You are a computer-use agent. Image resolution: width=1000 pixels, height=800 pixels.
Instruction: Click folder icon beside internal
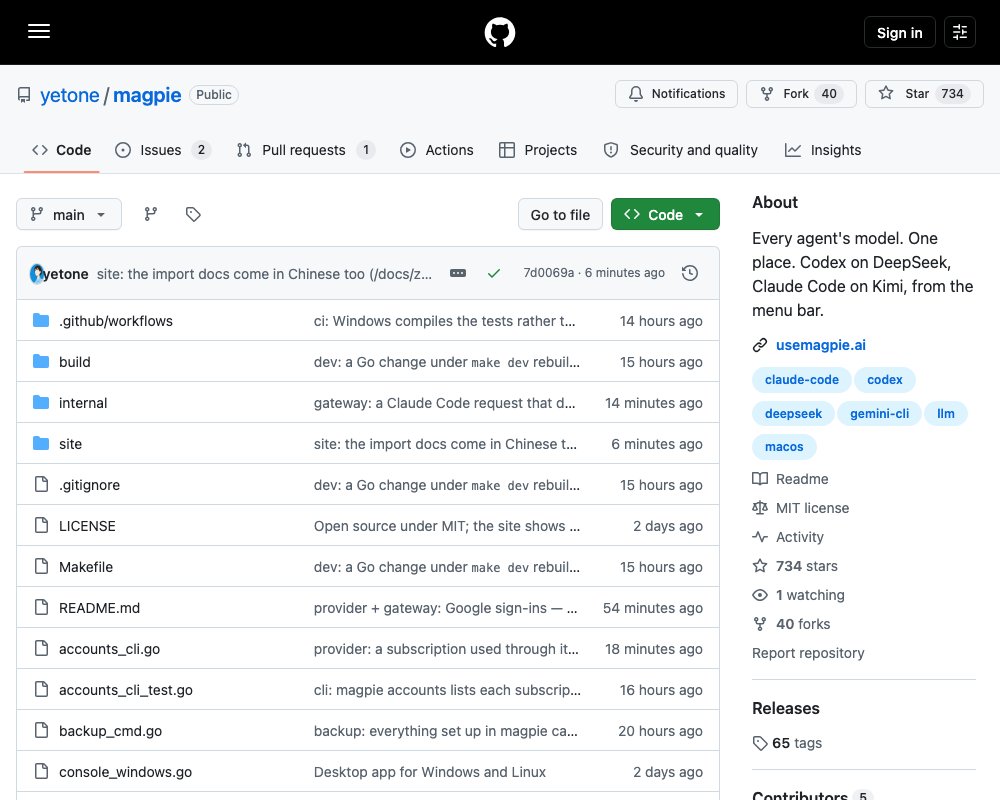(41, 403)
